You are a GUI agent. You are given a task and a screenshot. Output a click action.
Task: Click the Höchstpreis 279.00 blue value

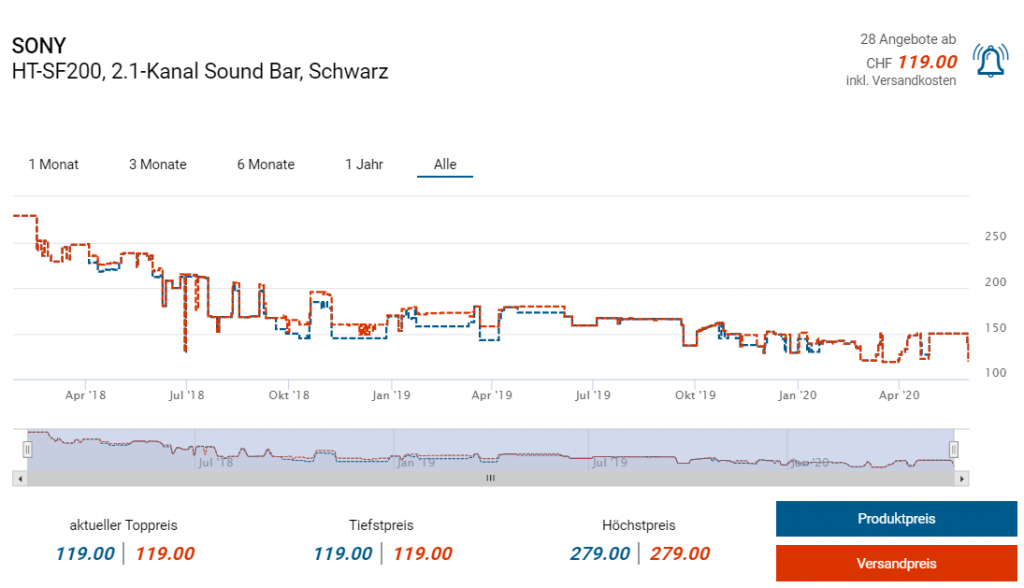[x=600, y=554]
